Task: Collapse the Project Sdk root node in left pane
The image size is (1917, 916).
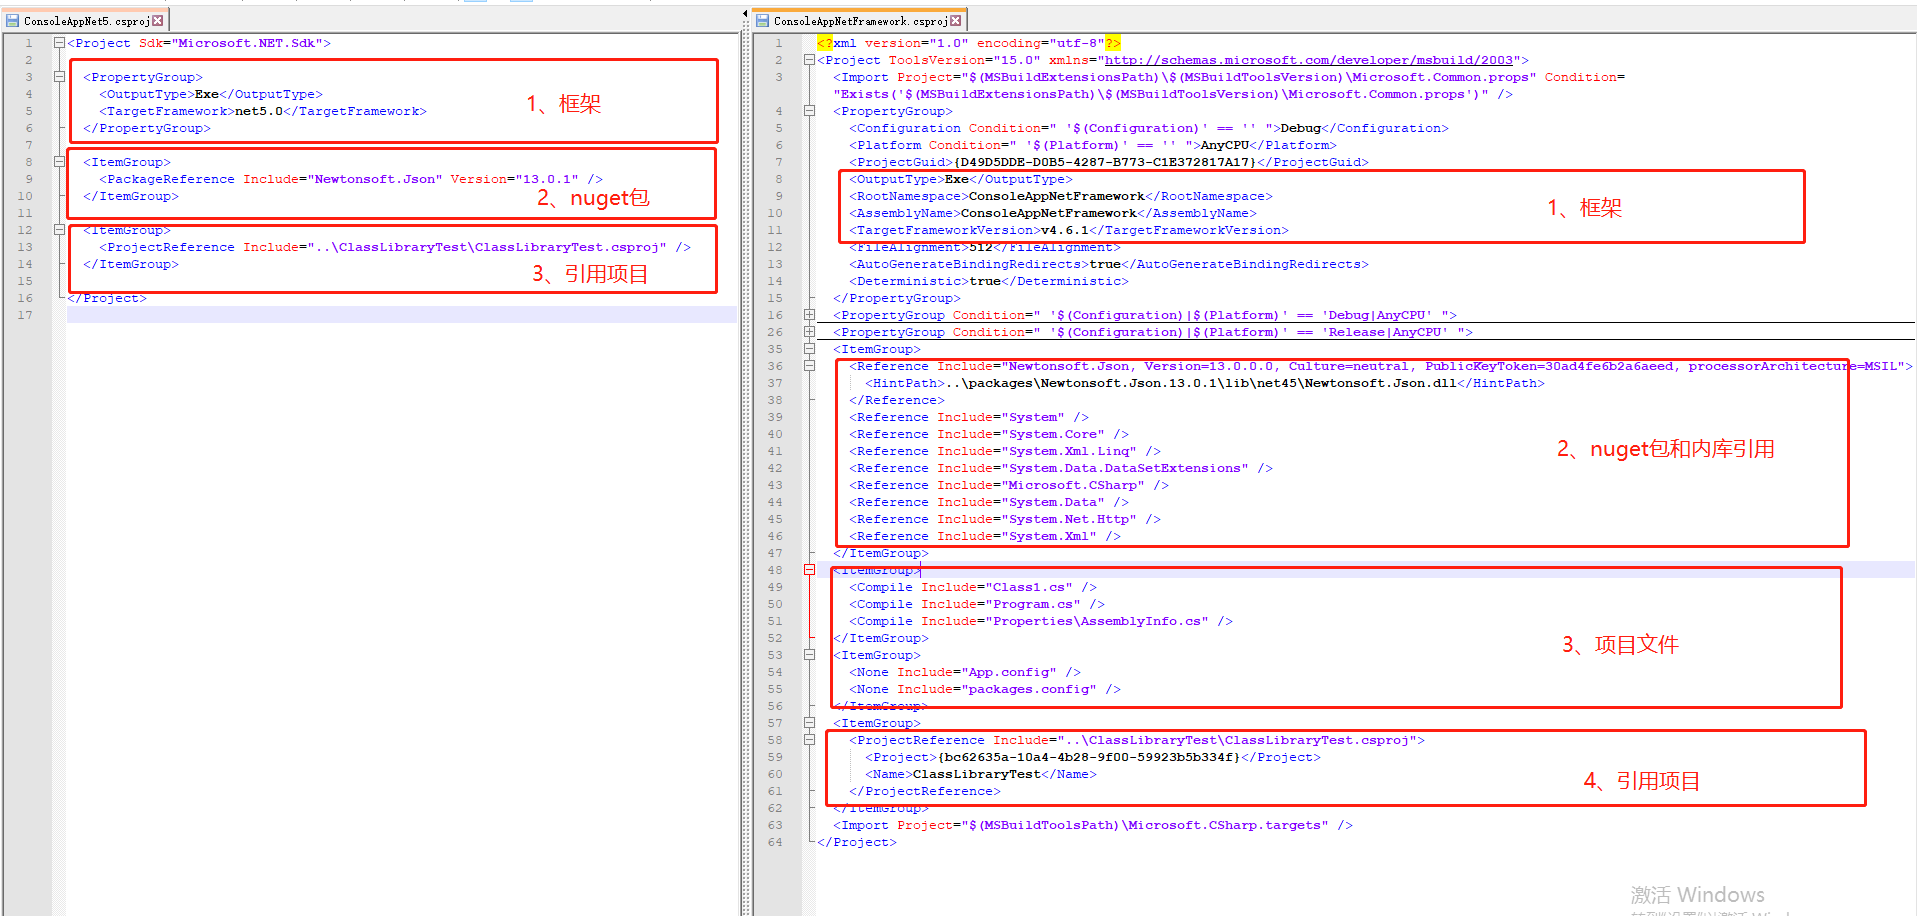Action: click(x=59, y=43)
